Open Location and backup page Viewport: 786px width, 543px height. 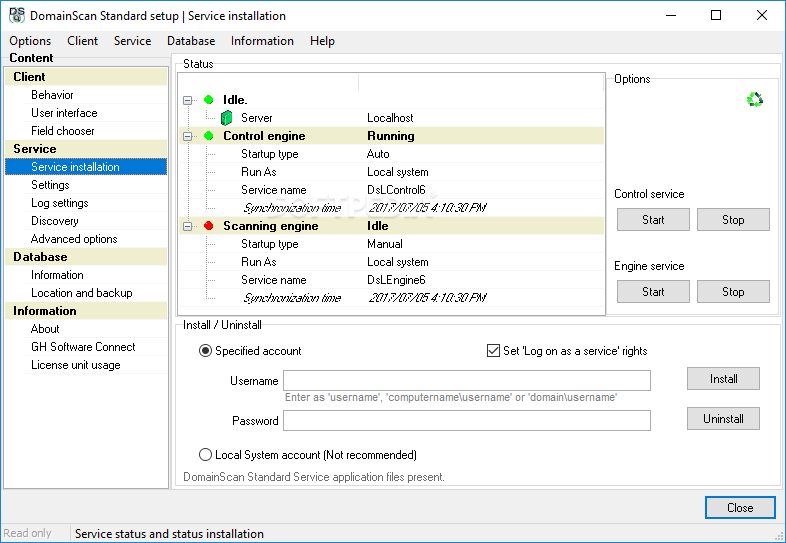tap(82, 293)
